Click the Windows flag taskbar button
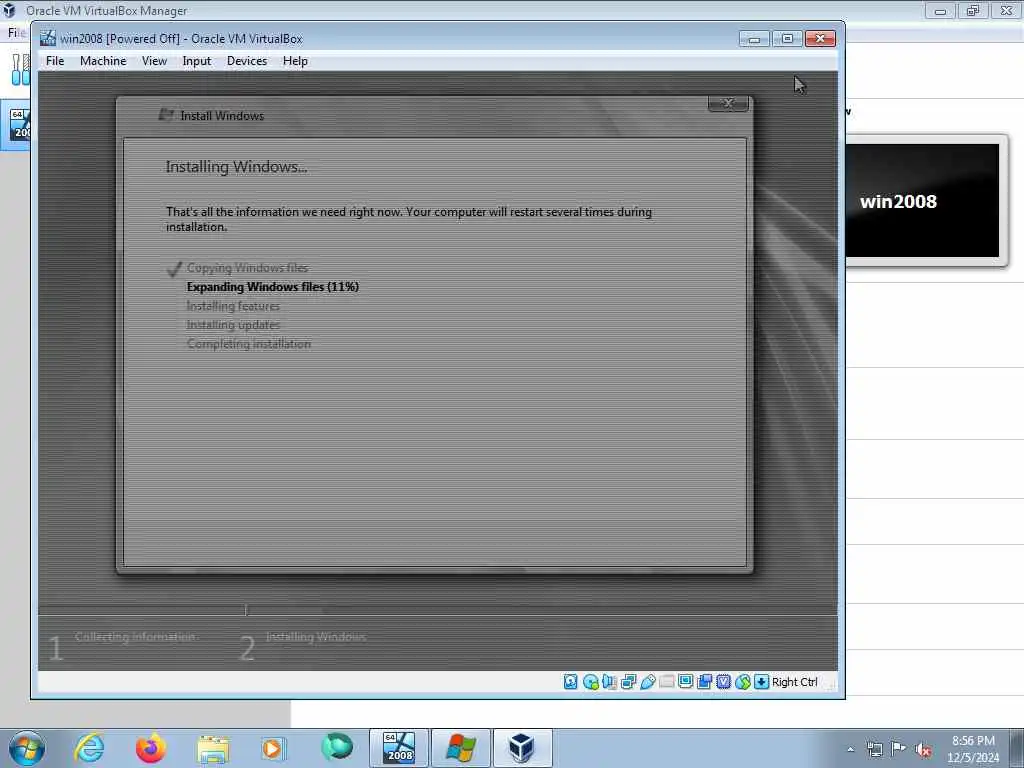 tap(460, 748)
